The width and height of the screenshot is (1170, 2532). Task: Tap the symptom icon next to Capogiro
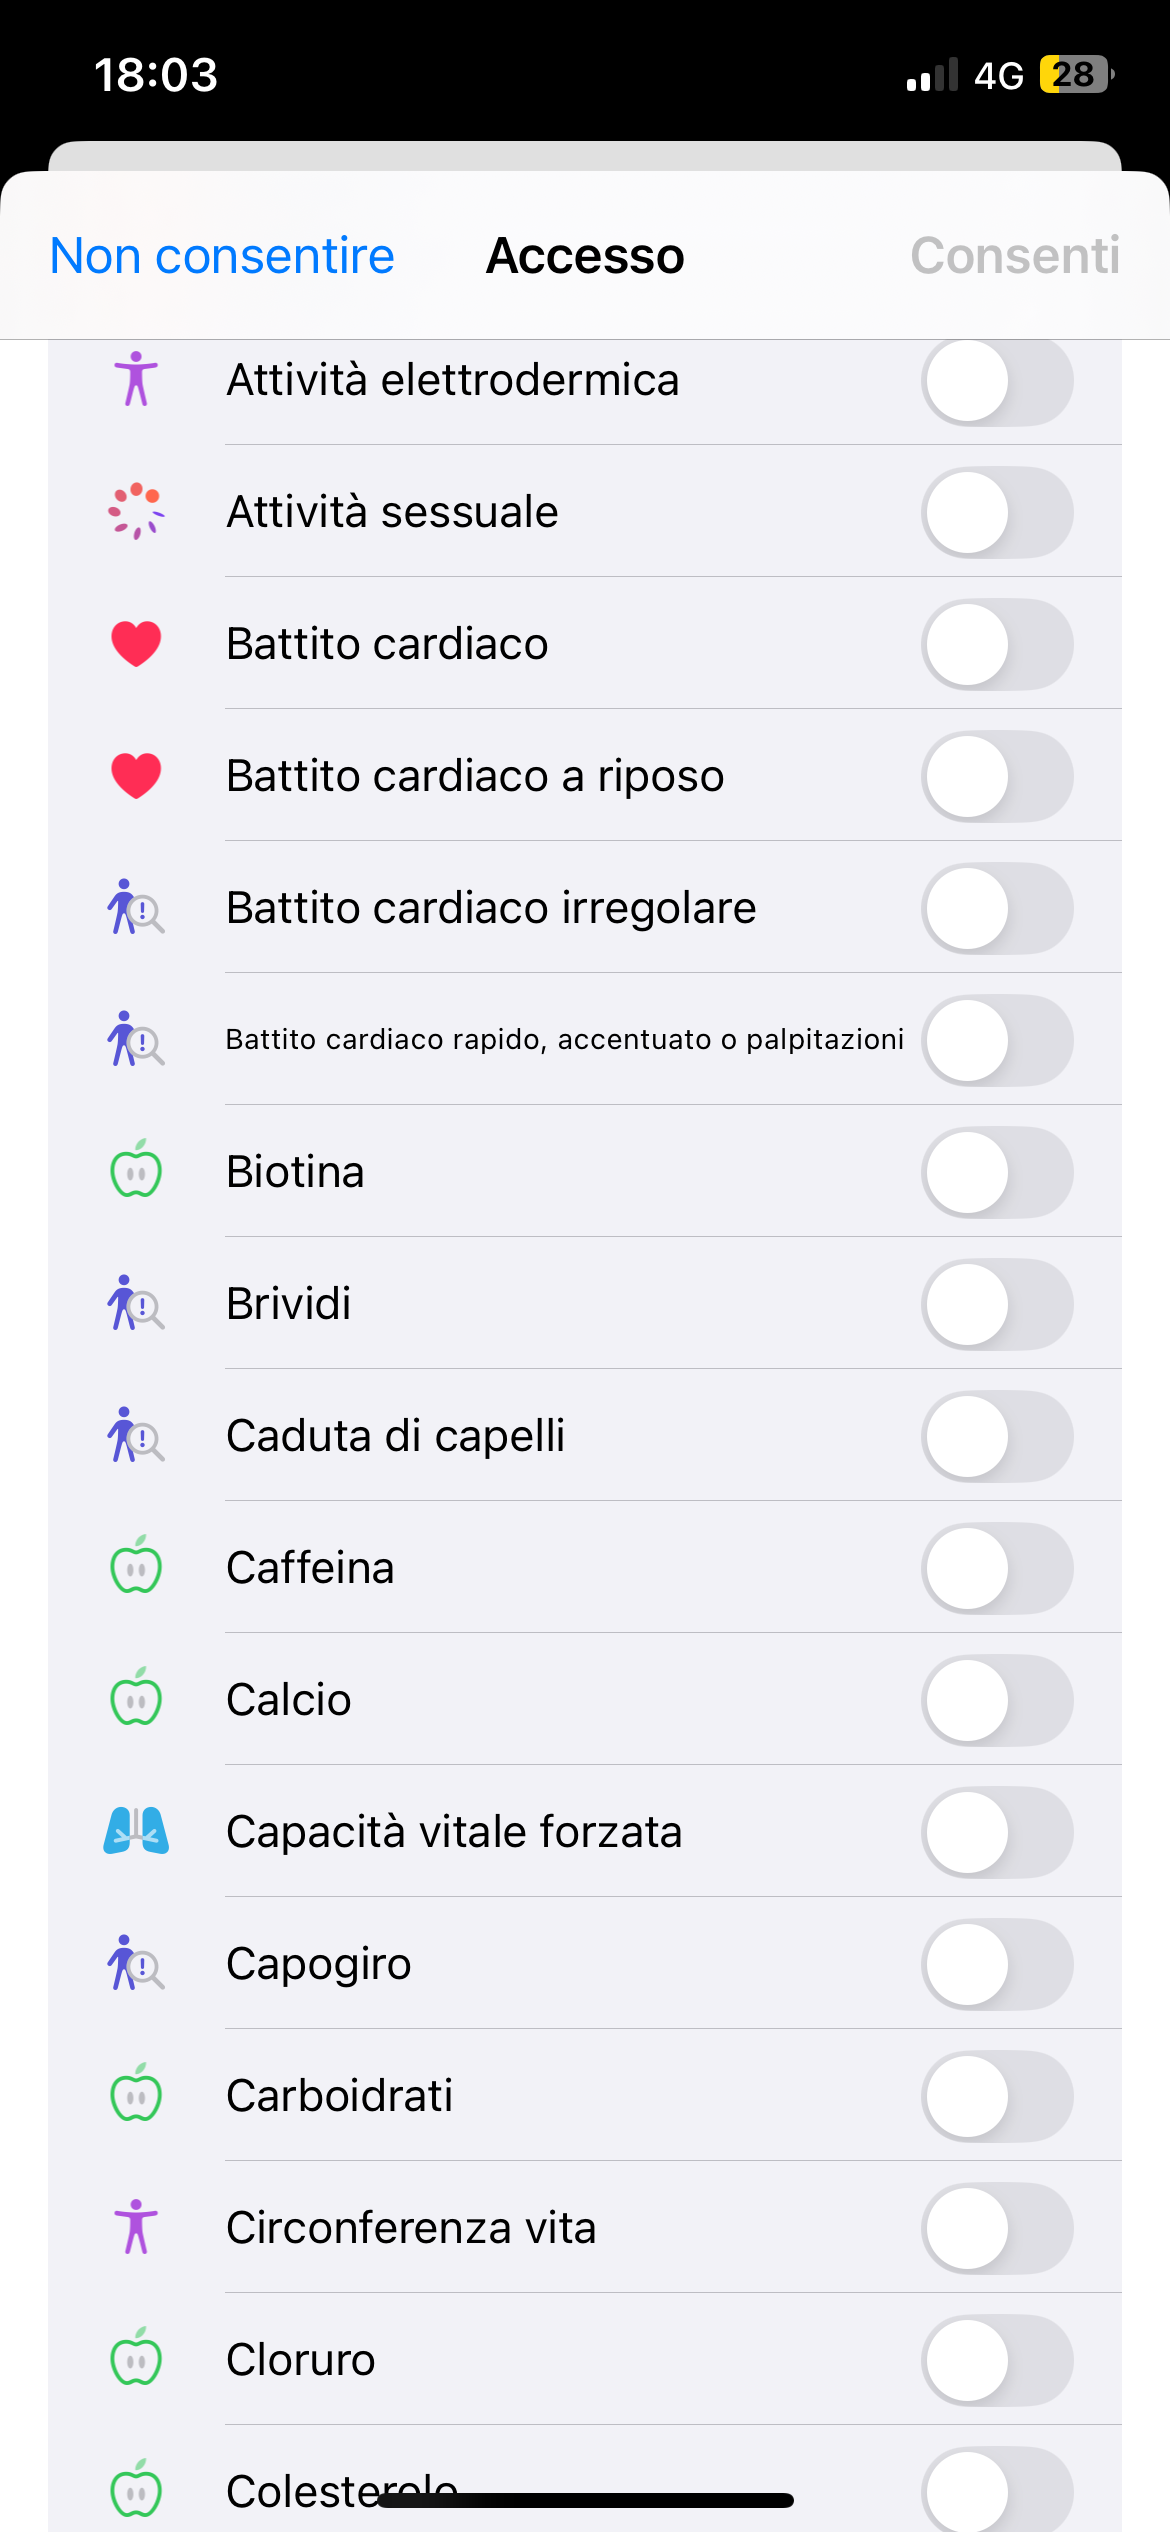click(136, 1964)
